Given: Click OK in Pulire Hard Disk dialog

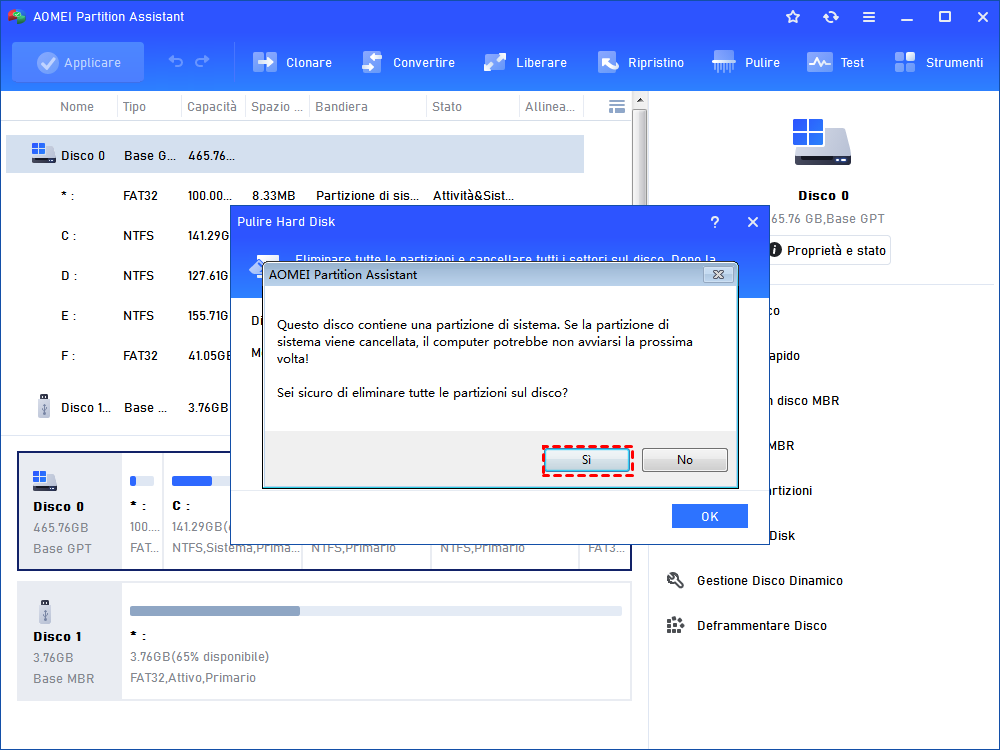Looking at the screenshot, I should pos(709,516).
